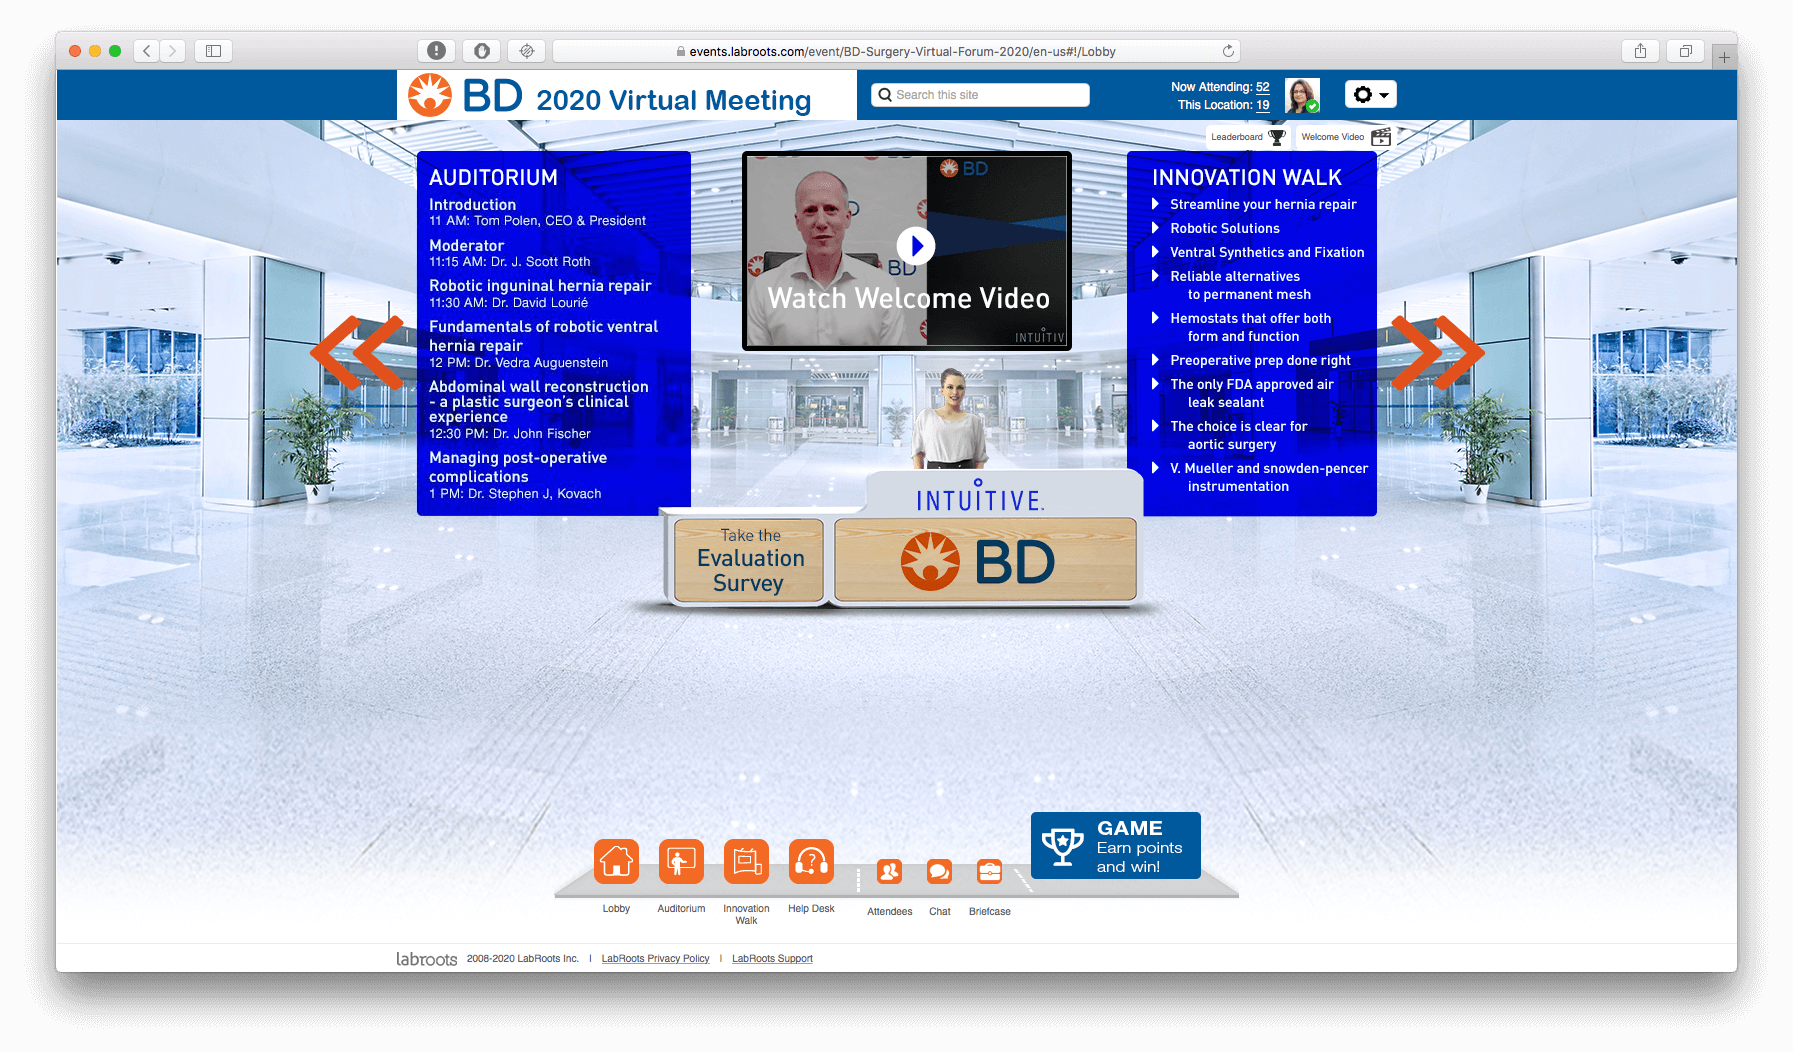
Task: Click the Safari address bar URL
Action: [x=902, y=51]
